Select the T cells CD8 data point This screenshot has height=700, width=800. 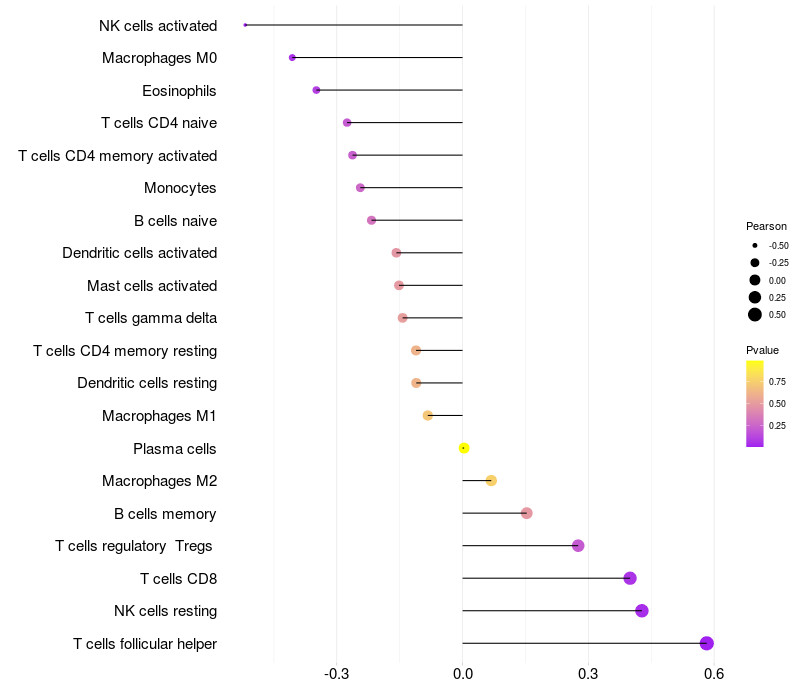[630, 578]
